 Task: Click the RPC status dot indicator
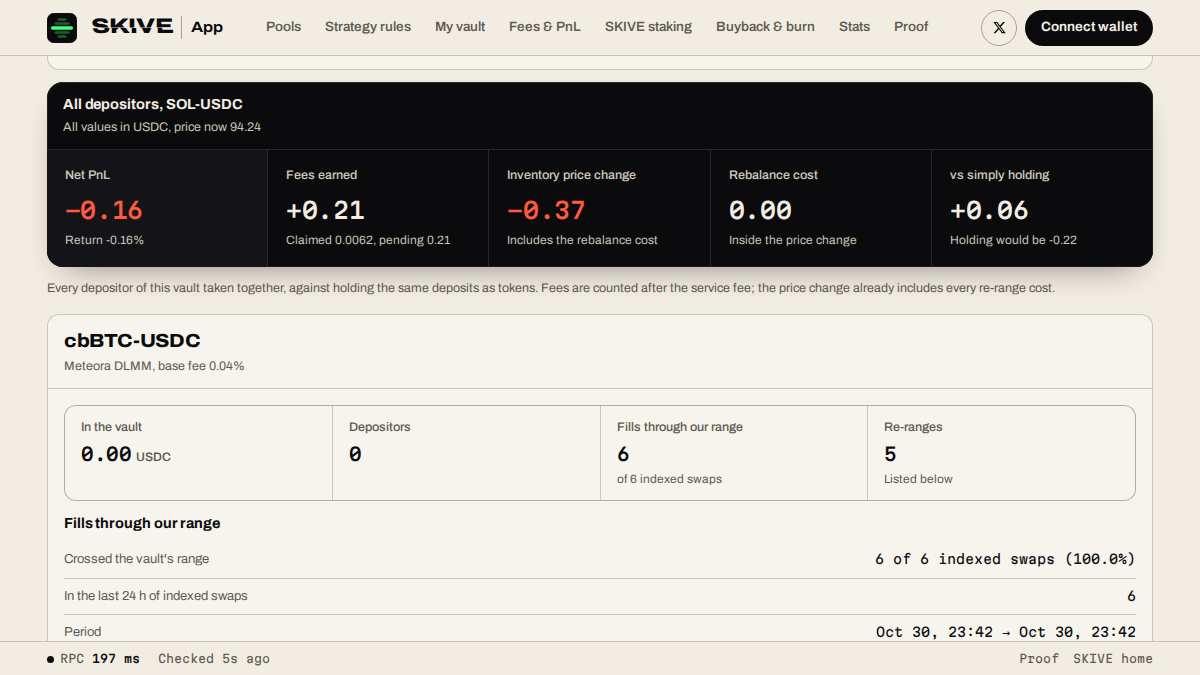click(51, 659)
